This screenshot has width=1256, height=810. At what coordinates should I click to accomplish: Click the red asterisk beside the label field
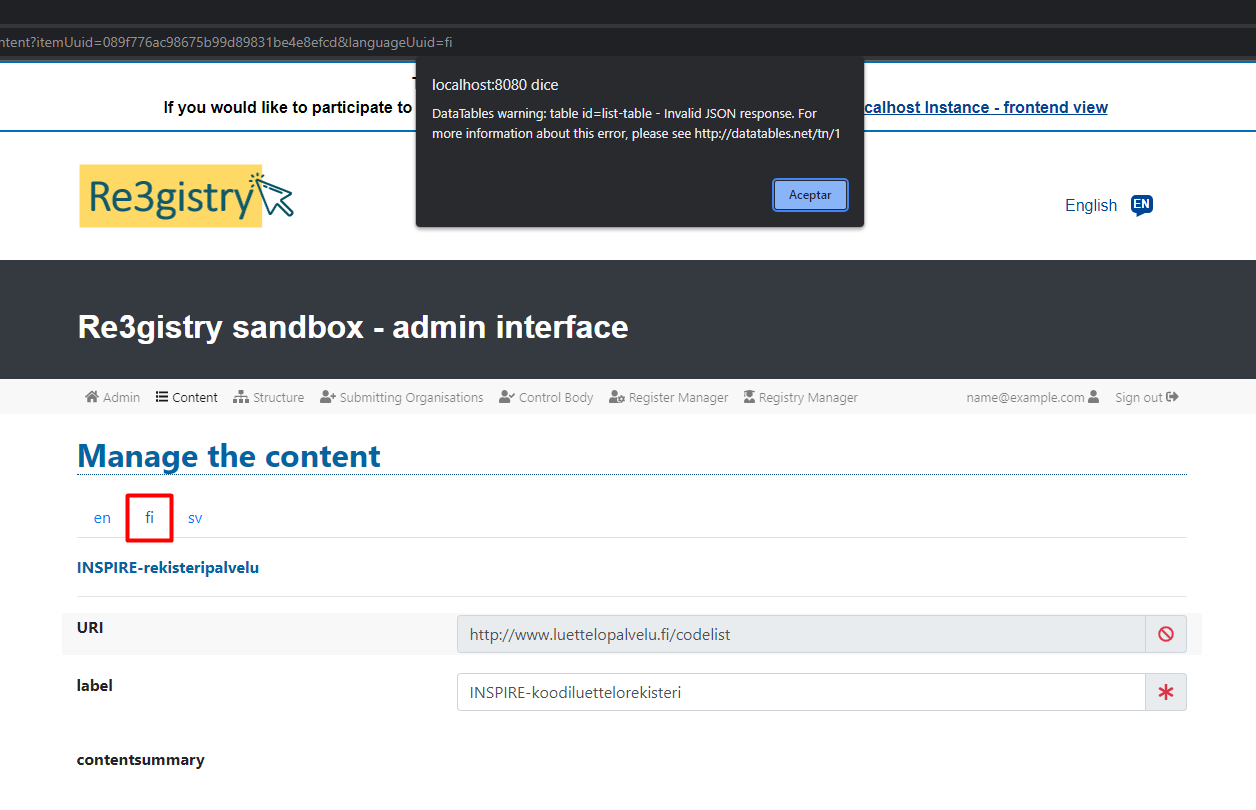1165,691
